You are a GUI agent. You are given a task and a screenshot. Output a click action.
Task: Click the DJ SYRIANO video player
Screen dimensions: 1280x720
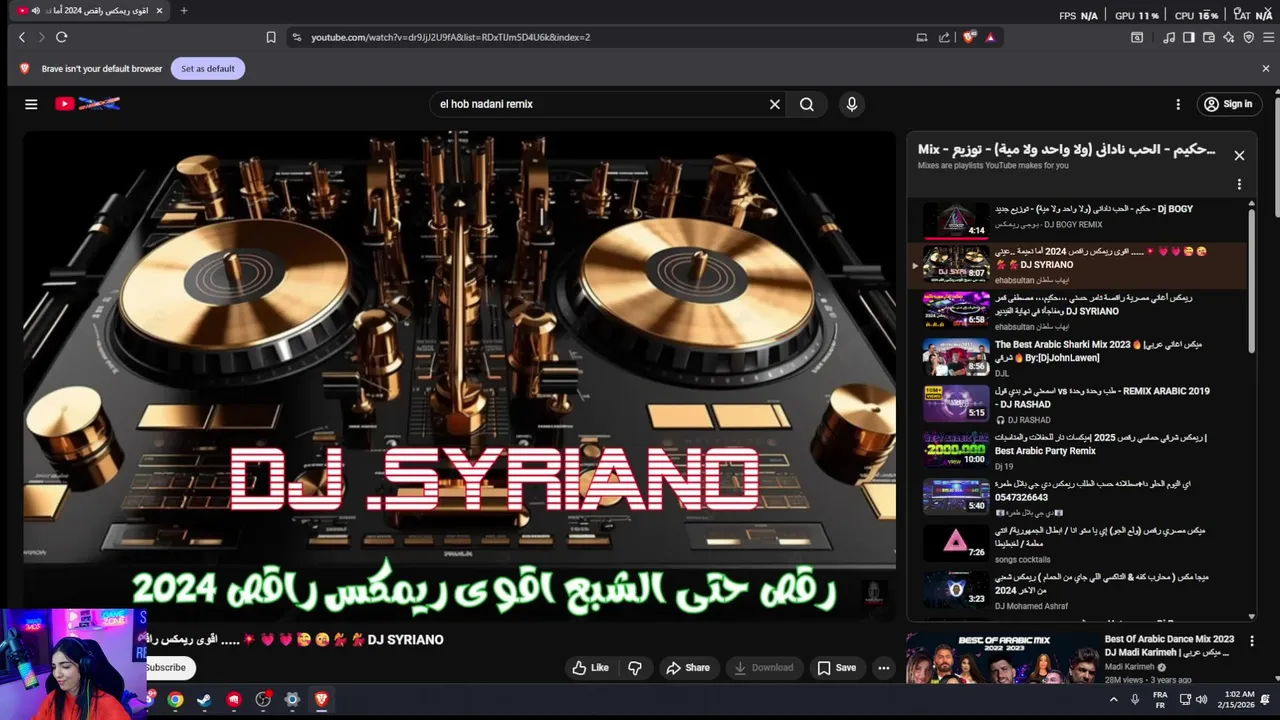(459, 375)
